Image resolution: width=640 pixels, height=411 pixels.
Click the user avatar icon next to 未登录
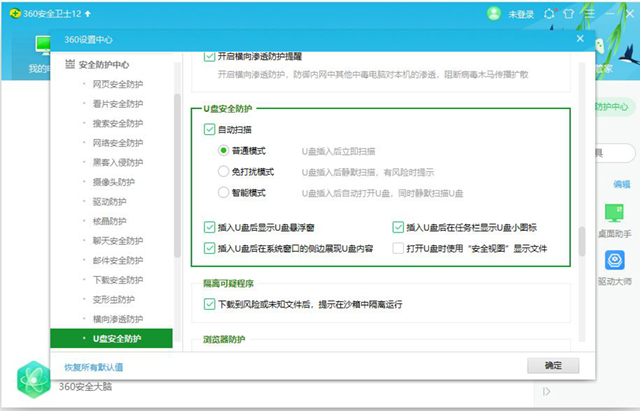493,14
